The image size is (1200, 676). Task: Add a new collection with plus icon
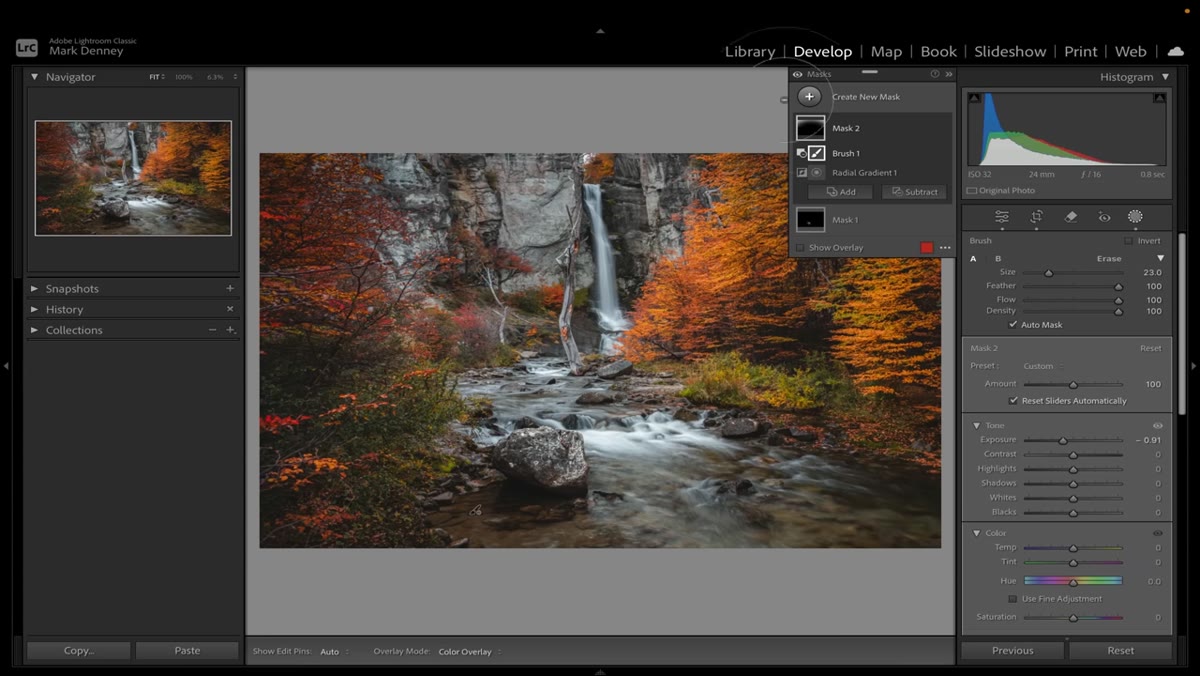click(x=230, y=330)
